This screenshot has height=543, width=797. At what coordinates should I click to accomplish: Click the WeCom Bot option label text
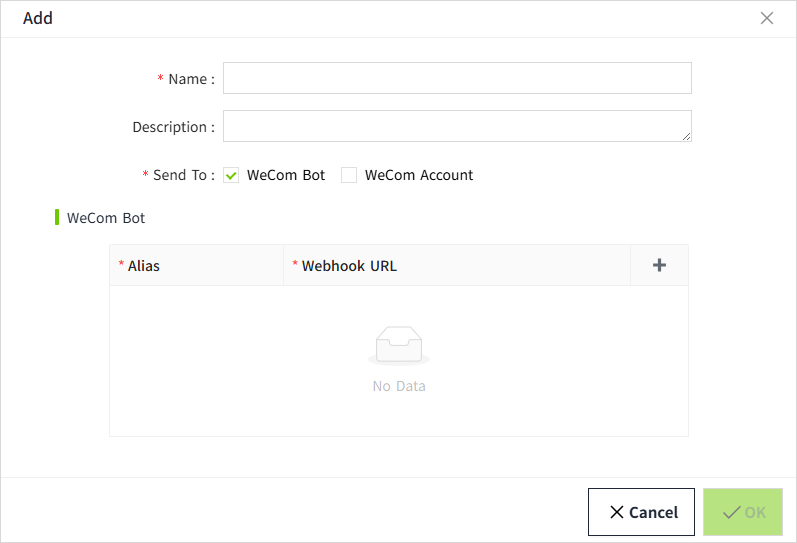click(x=286, y=175)
